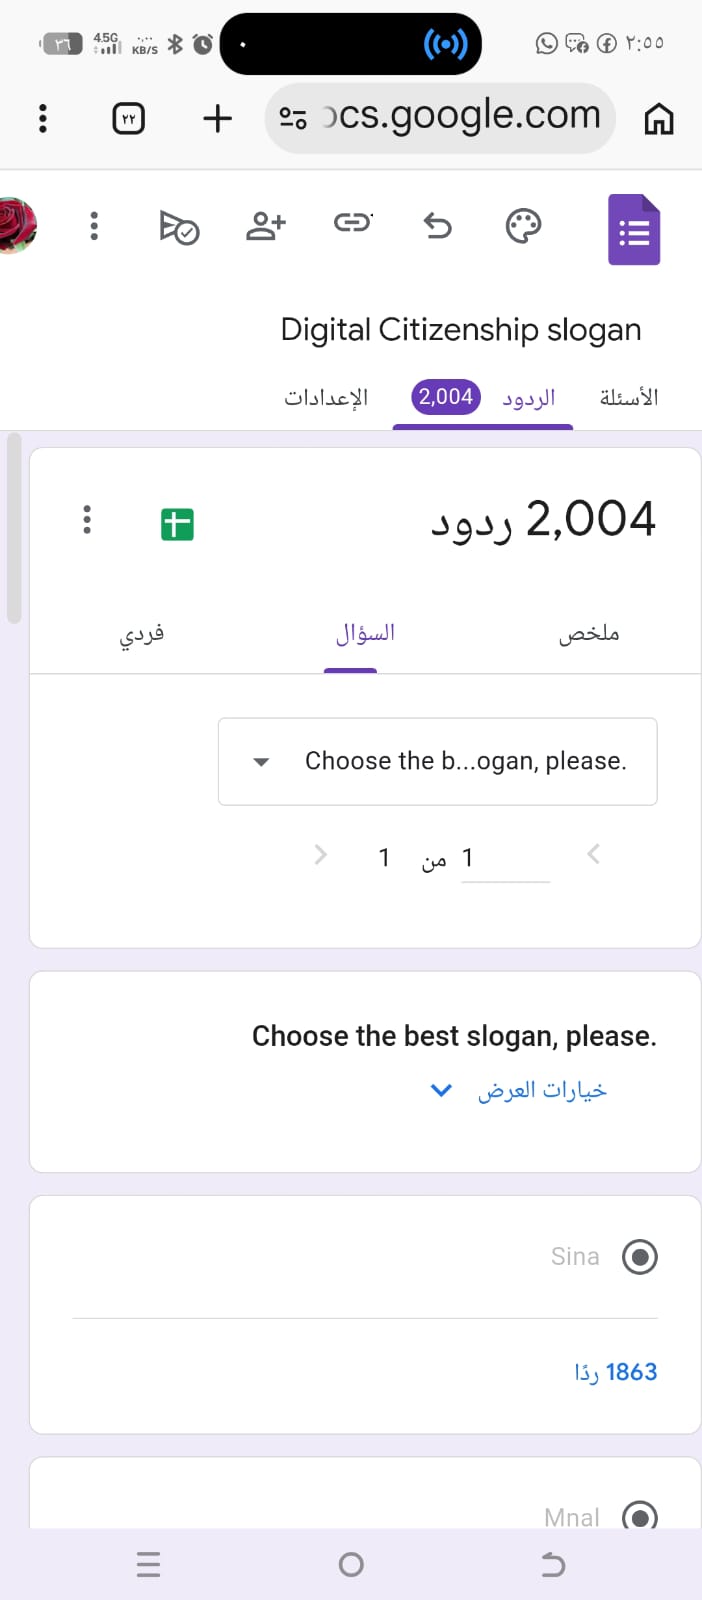Go to the next question arrow
The width and height of the screenshot is (702, 1600).
tap(321, 855)
